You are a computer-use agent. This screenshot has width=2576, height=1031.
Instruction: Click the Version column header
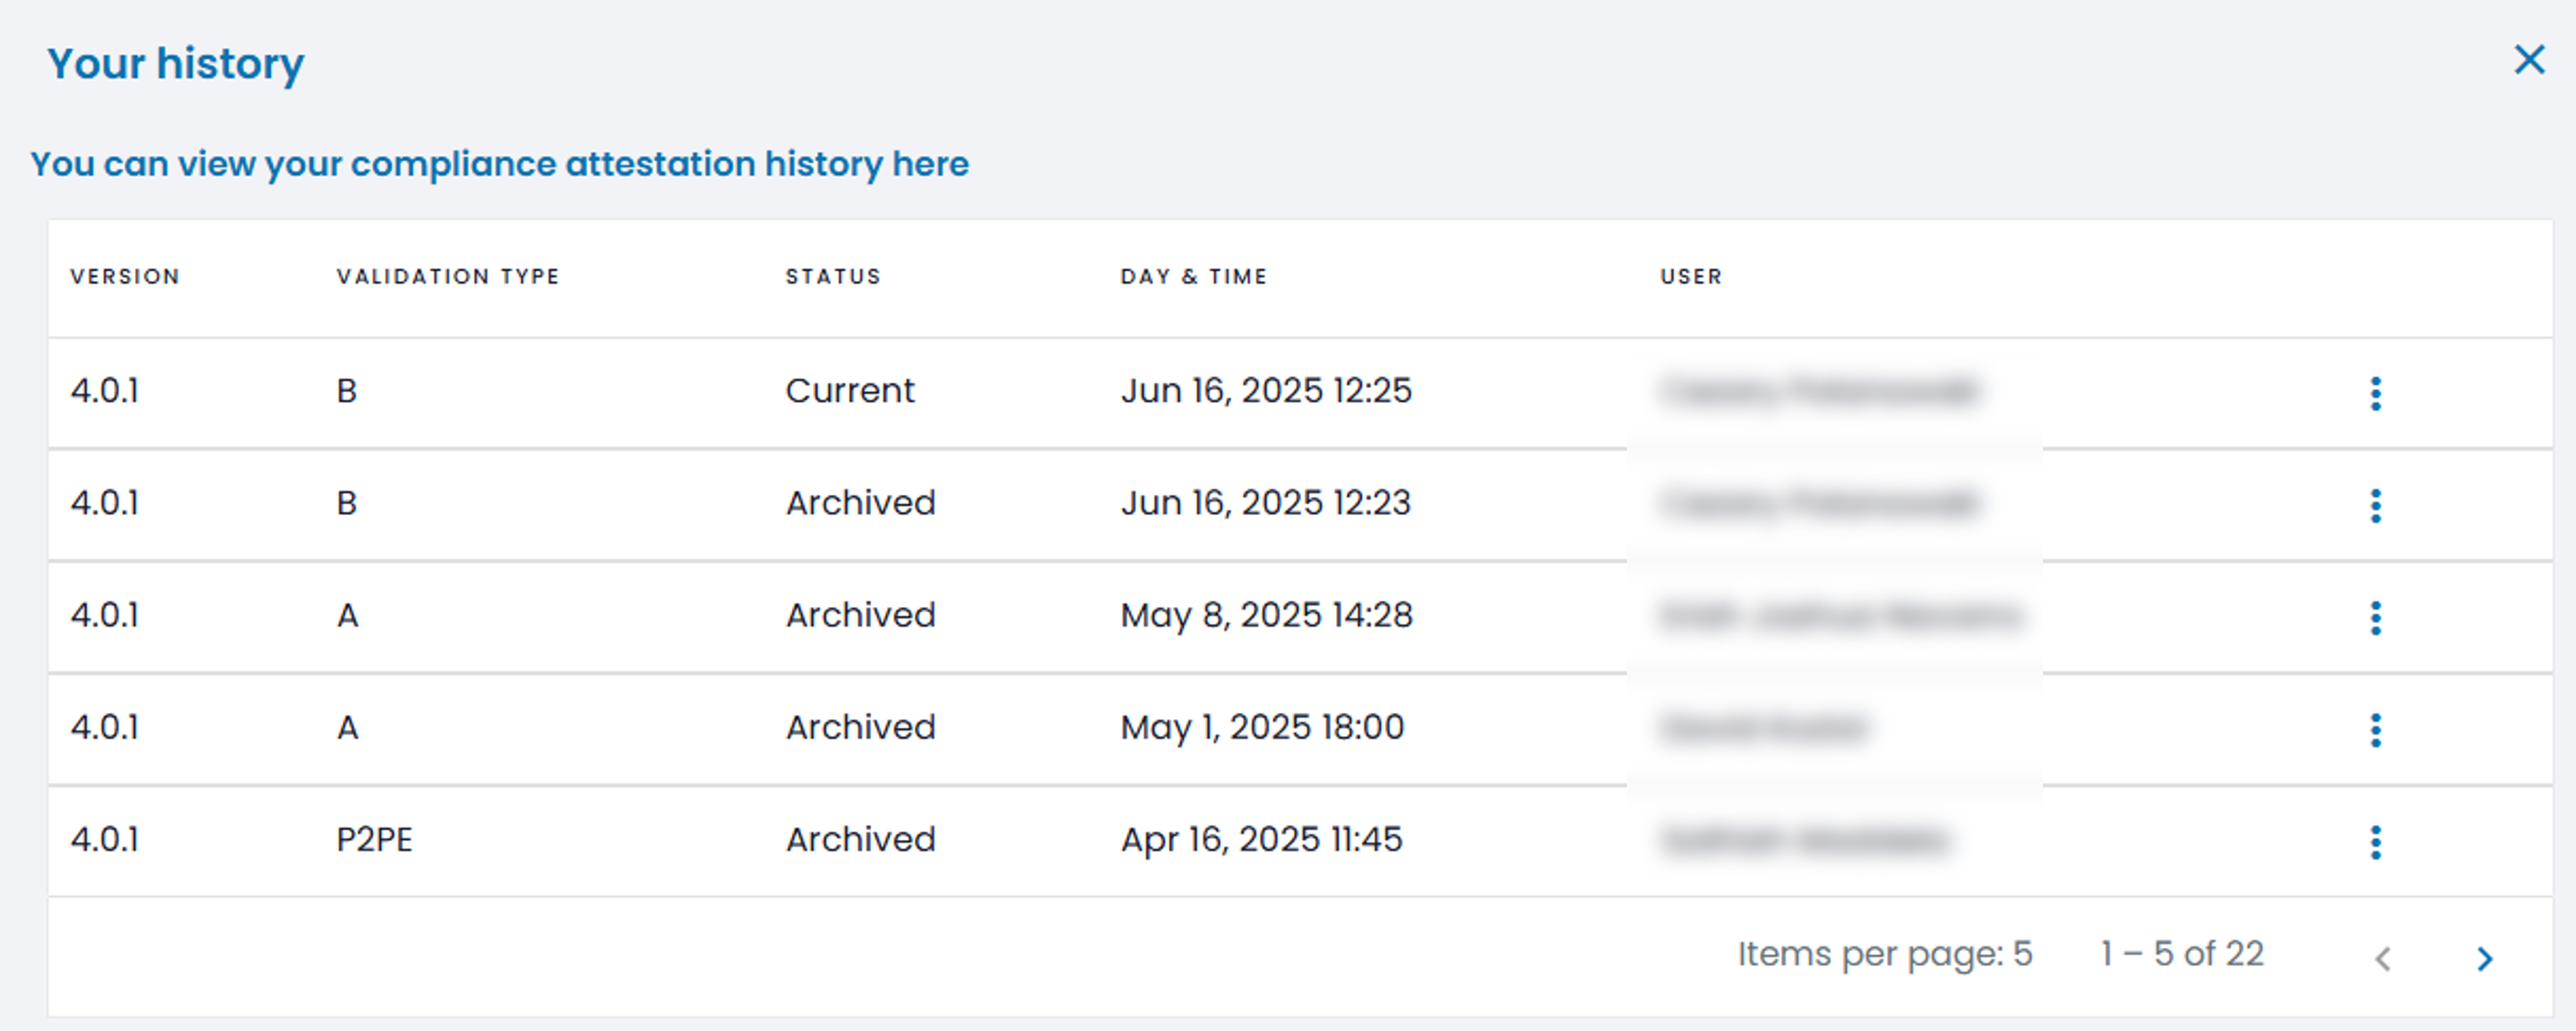[x=125, y=276]
